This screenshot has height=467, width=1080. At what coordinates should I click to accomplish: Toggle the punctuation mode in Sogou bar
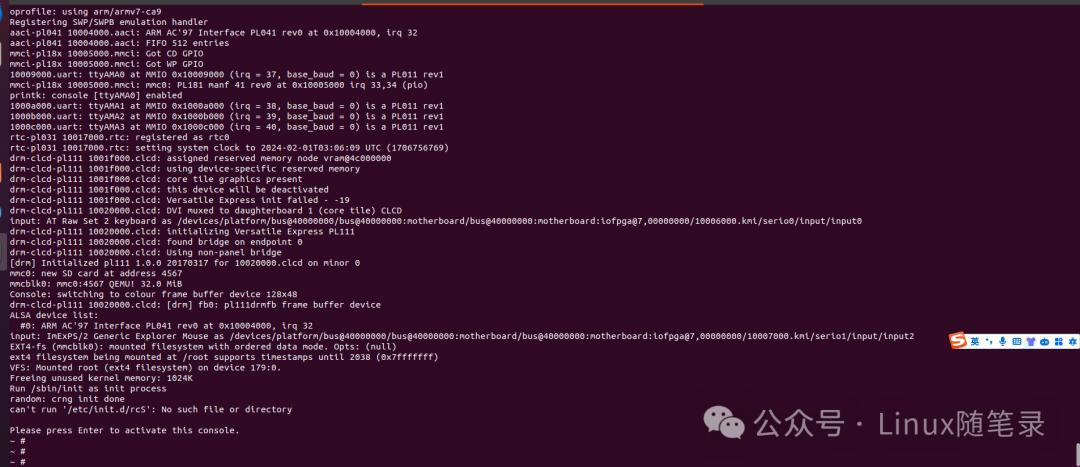(989, 342)
